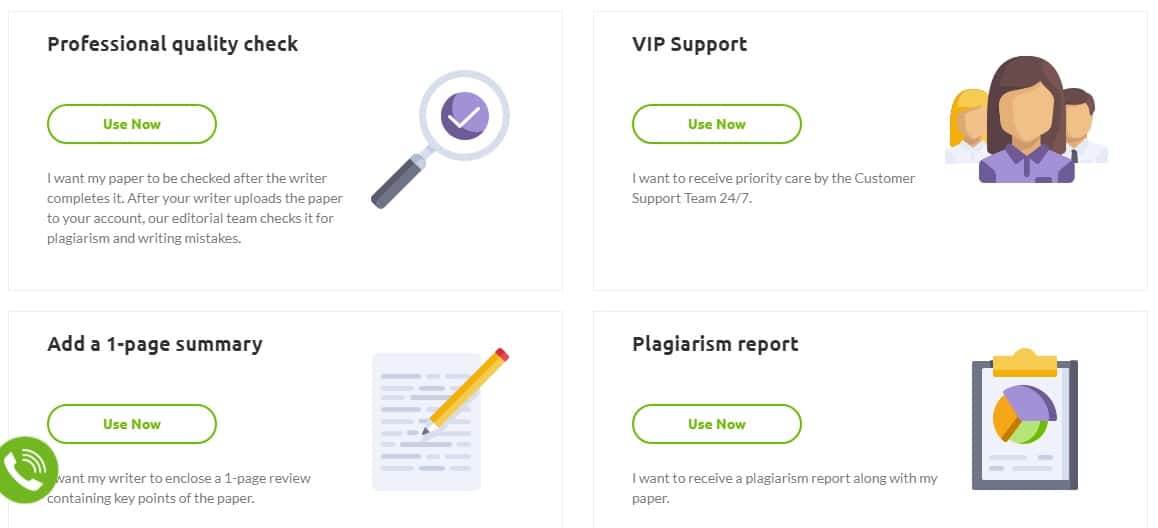Click the priority care Customer Support description
This screenshot has height=528, width=1158.
774,188
